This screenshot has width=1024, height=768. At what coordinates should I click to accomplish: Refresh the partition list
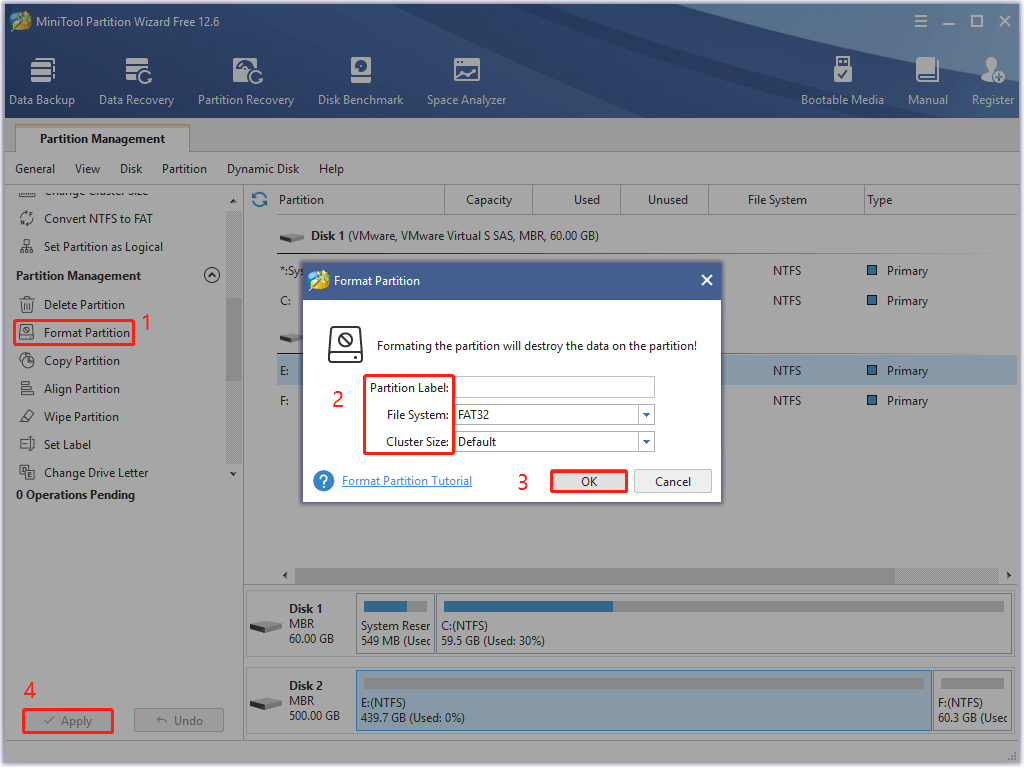pyautogui.click(x=260, y=200)
